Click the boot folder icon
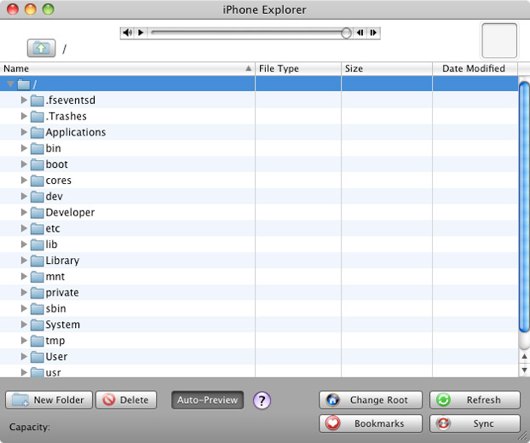This screenshot has width=530, height=443. 37,165
